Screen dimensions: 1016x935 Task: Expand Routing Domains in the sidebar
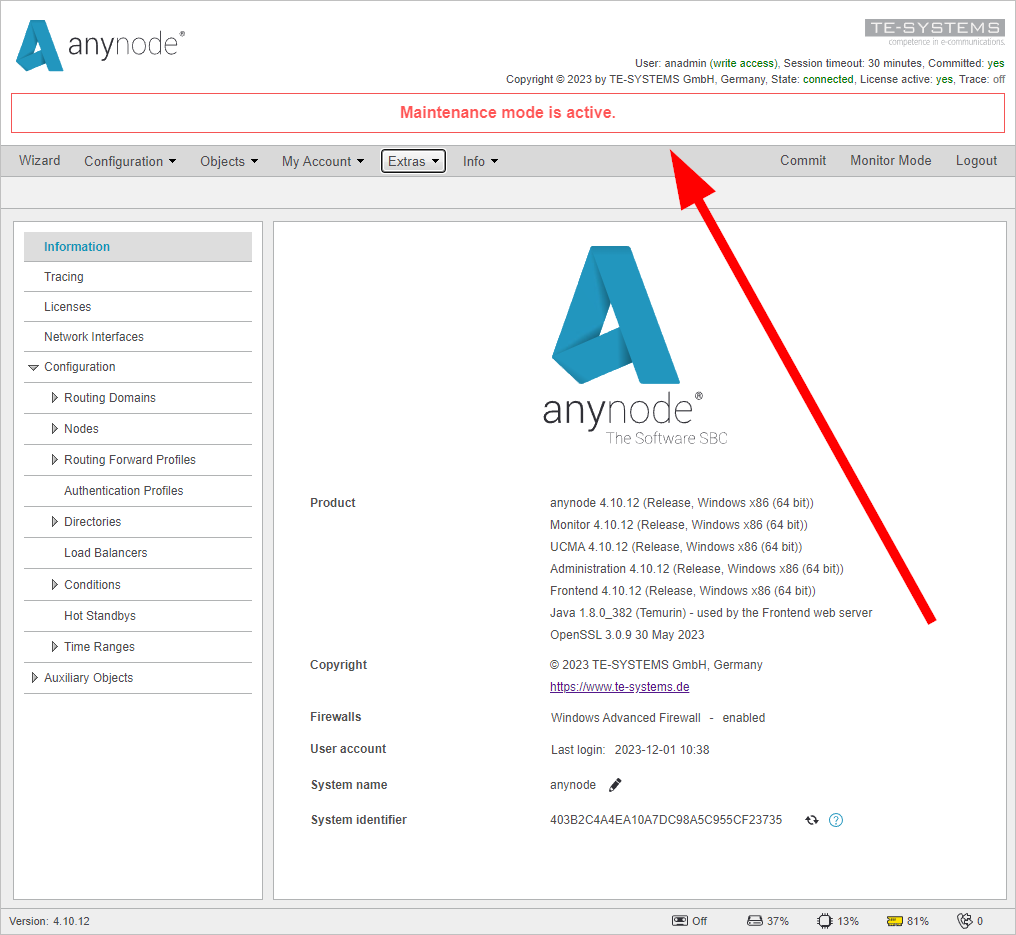[x=55, y=397]
